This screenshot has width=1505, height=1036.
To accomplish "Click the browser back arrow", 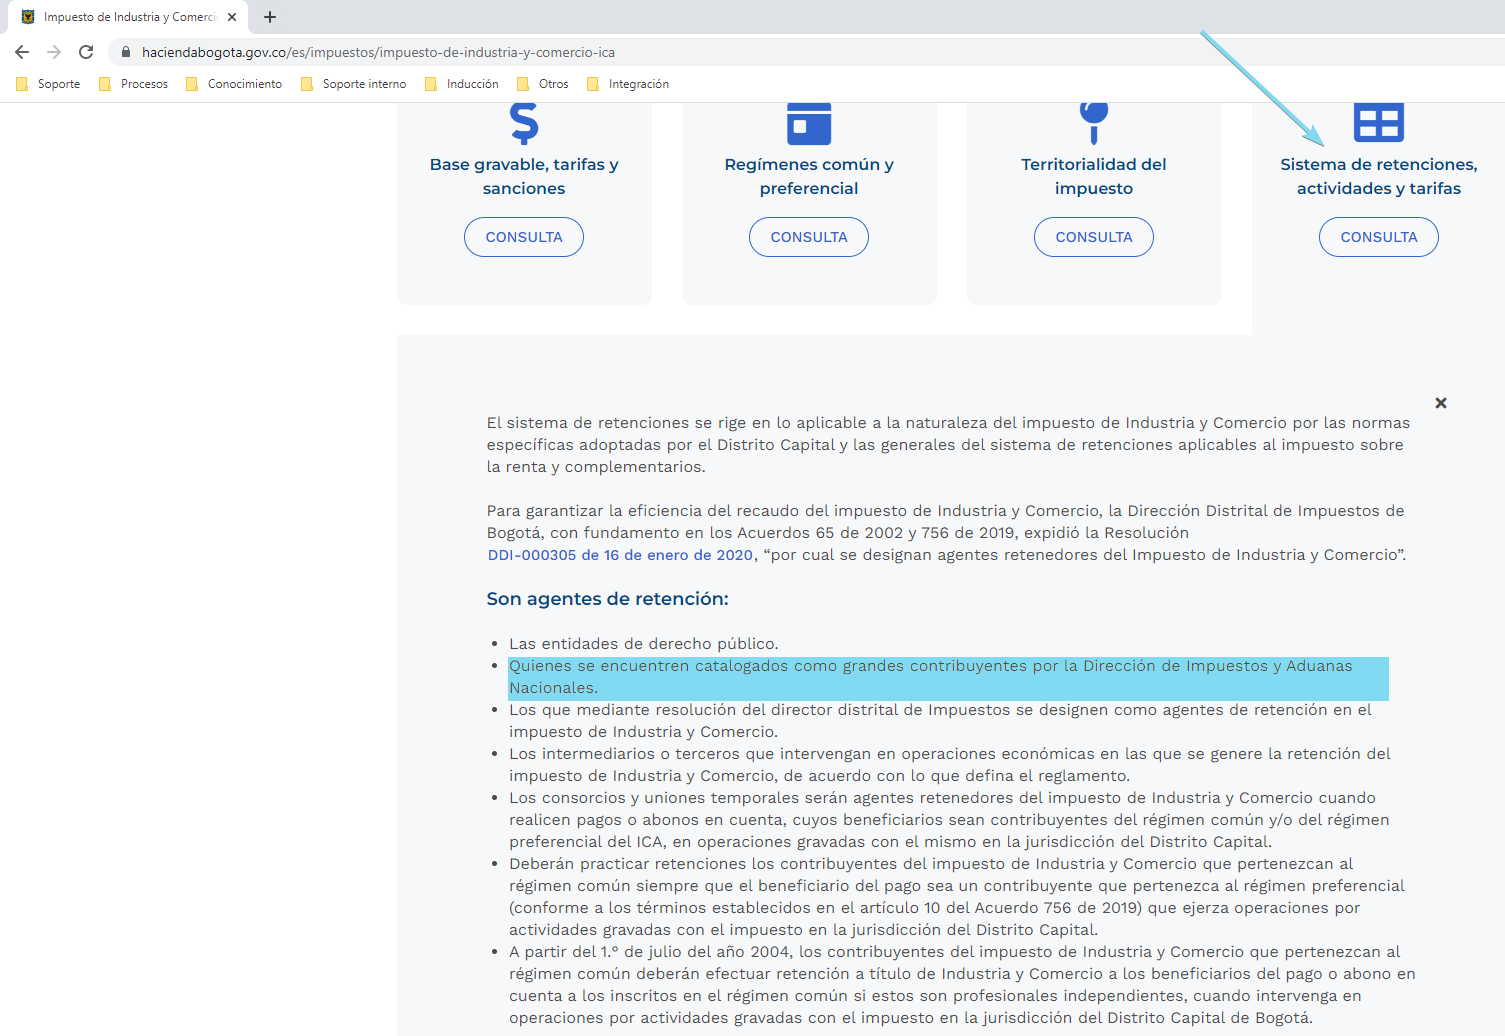I will [x=22, y=52].
